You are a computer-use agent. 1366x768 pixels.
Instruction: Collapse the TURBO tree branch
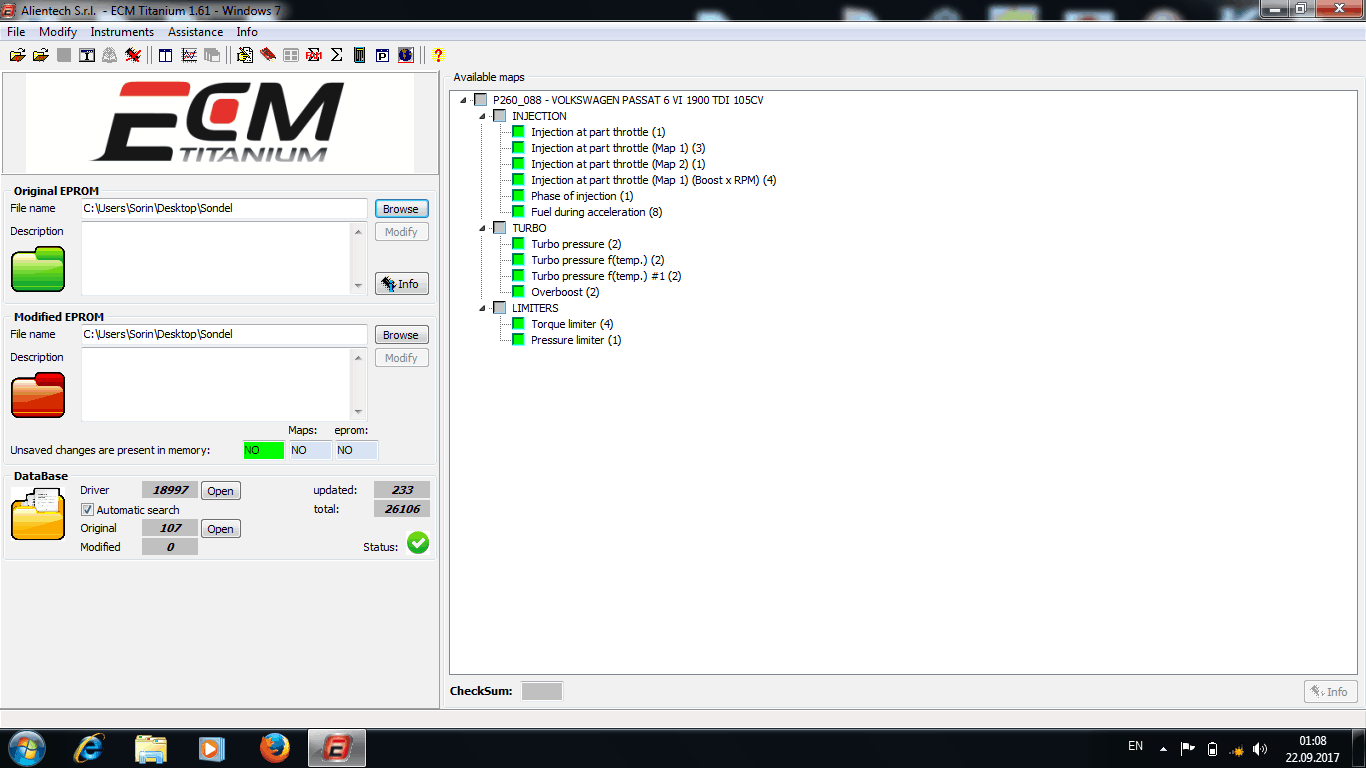coord(482,228)
